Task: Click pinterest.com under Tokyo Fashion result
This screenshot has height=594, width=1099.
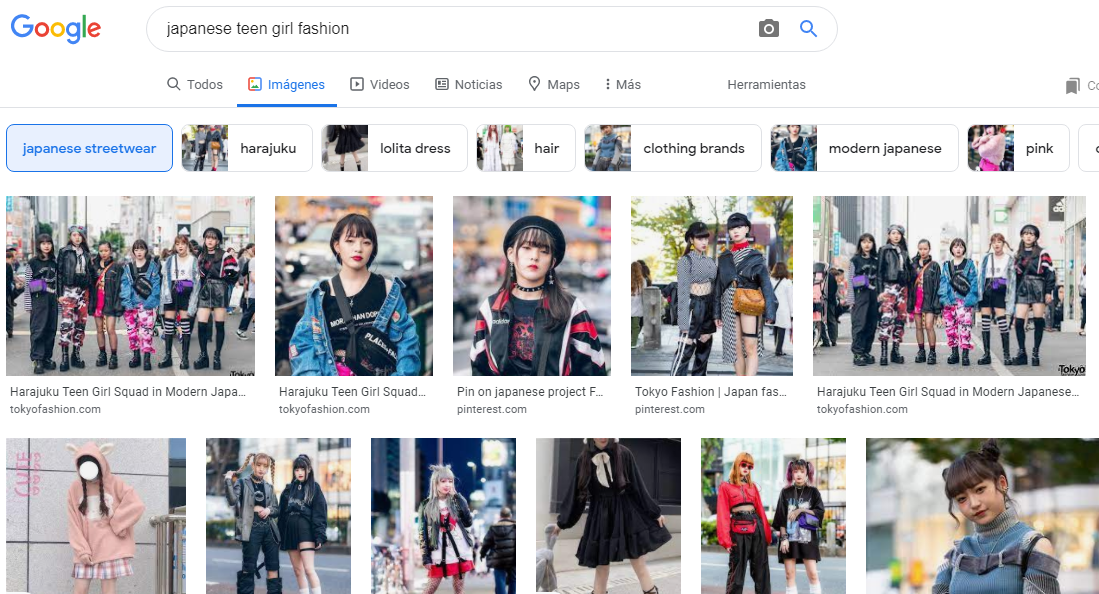Action: point(669,410)
